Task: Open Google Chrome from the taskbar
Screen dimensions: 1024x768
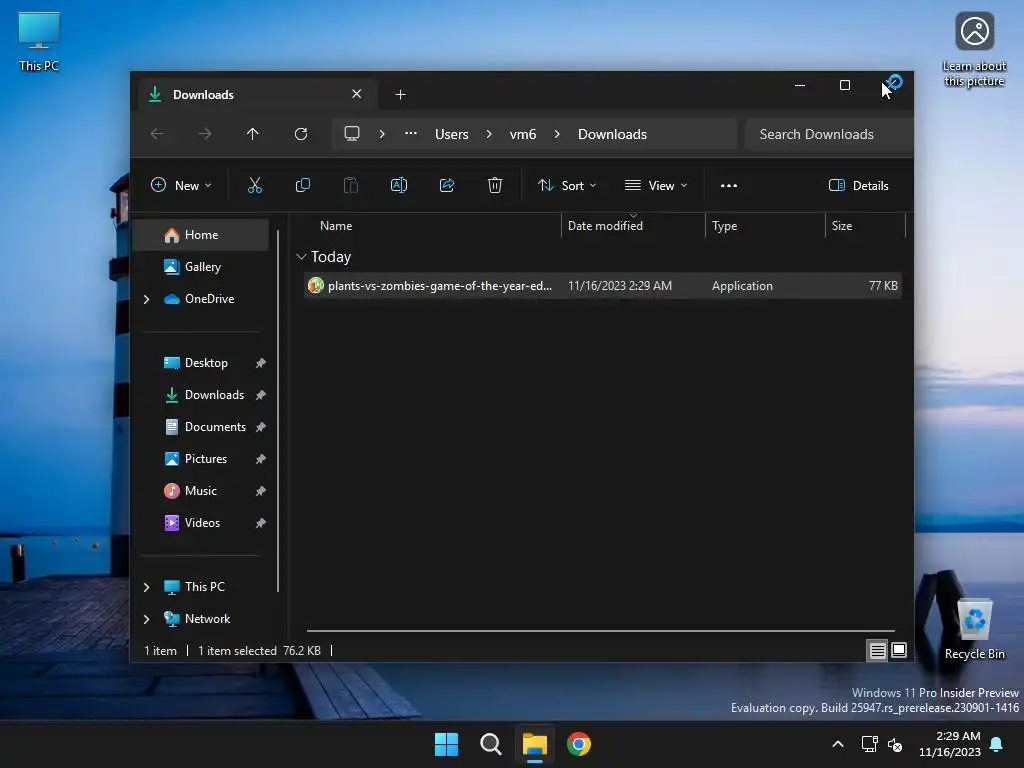Action: 579,744
